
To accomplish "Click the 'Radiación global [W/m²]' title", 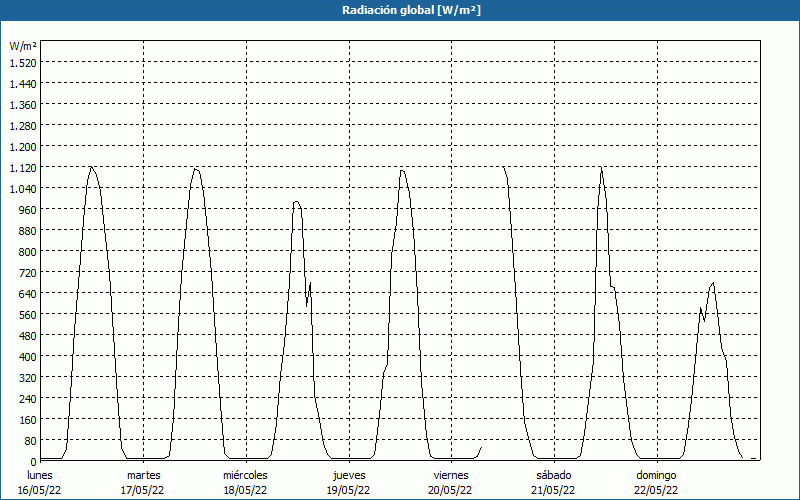I will click(411, 10).
